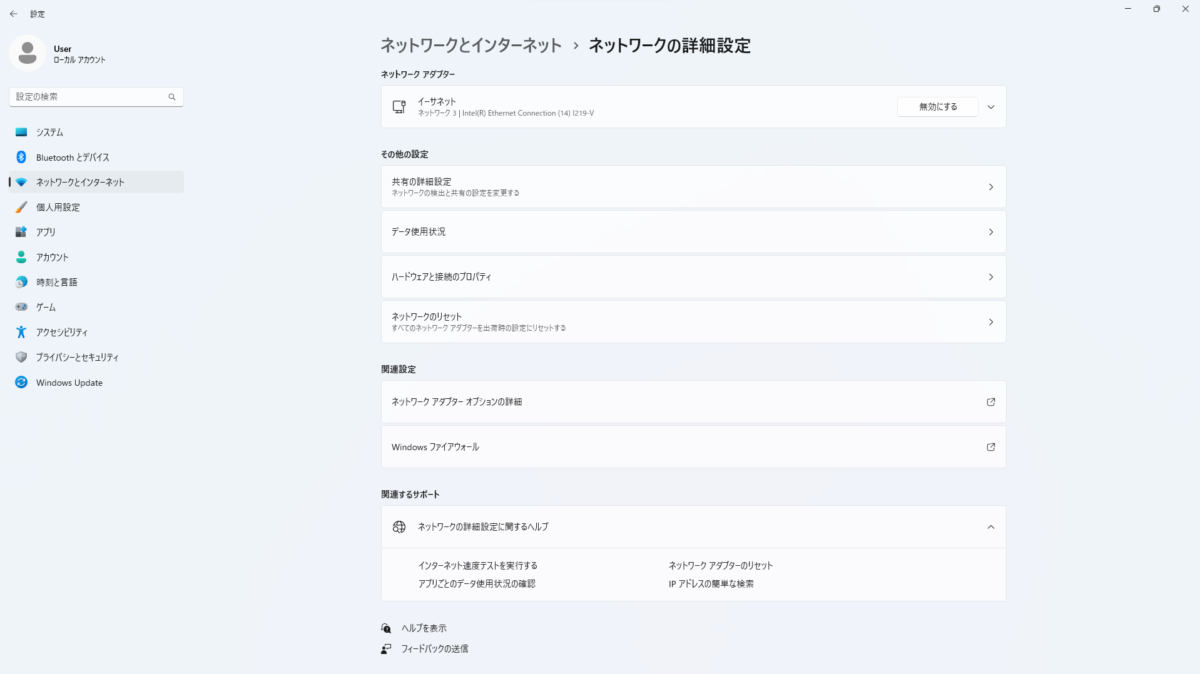Click the アプリ icon in the sidebar

coord(21,232)
